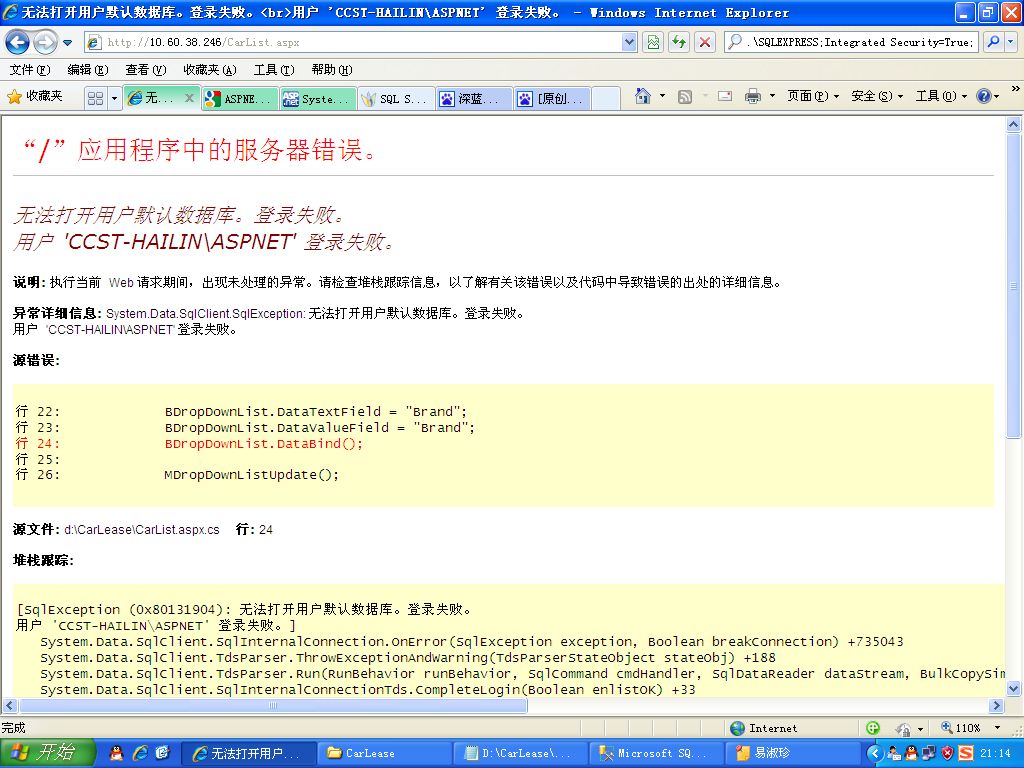Click the search box containing SQLEXPRESS text

(x=851, y=42)
